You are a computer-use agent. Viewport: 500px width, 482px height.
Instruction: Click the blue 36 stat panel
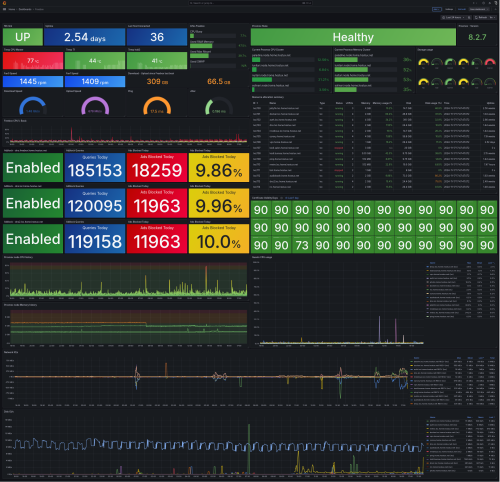(157, 37)
